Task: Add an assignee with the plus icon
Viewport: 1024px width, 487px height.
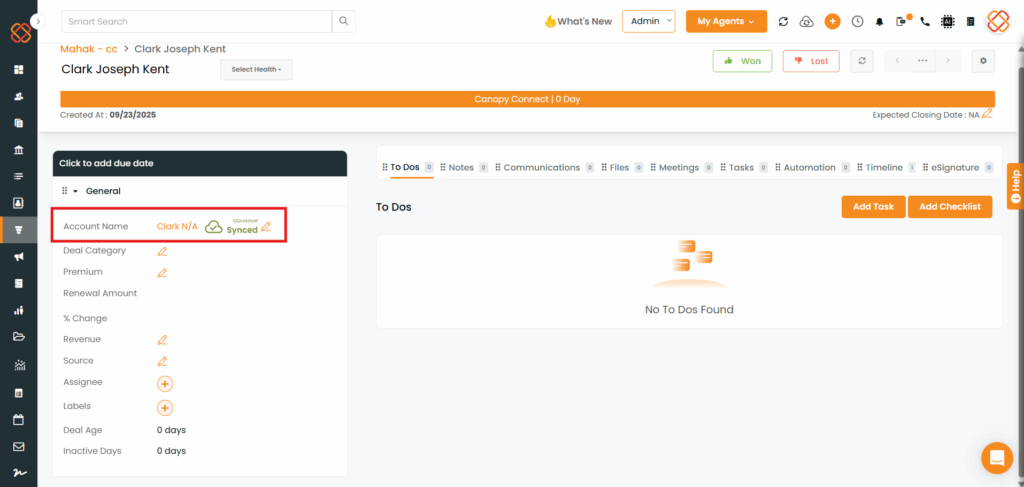Action: pyautogui.click(x=165, y=383)
